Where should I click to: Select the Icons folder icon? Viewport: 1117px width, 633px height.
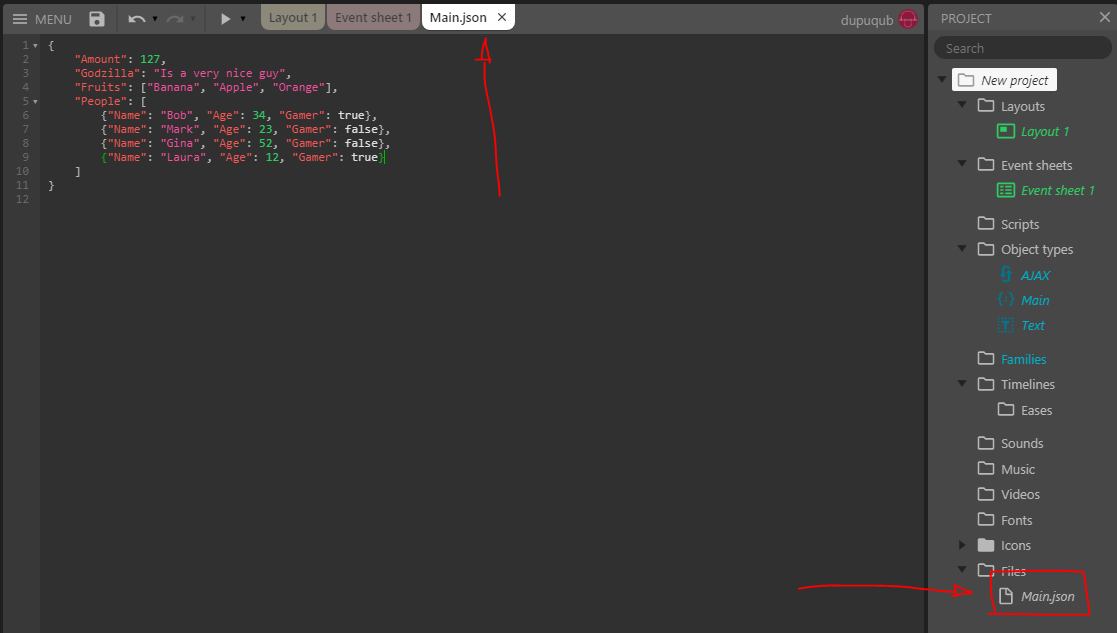(986, 545)
